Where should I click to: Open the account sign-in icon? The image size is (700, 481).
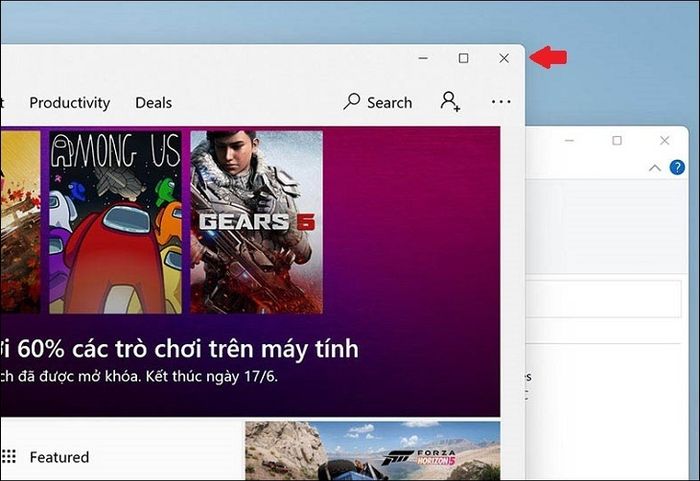pyautogui.click(x=450, y=101)
